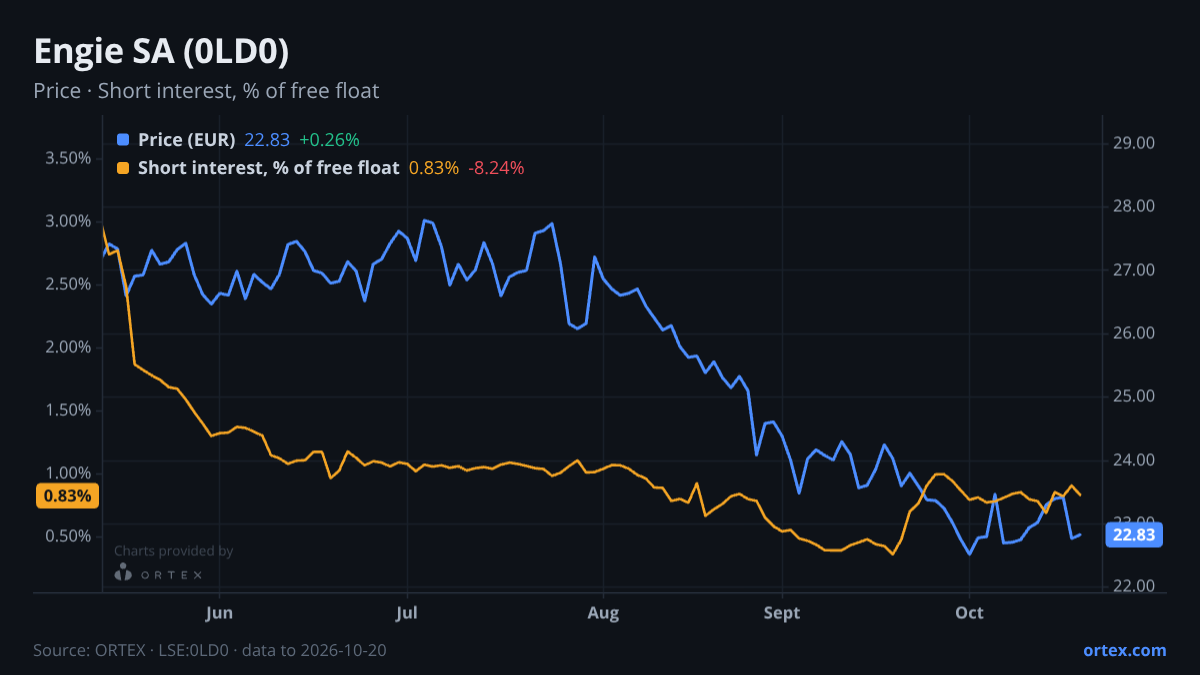Click the Jun x-axis label
The image size is (1200, 675).
[x=218, y=612]
